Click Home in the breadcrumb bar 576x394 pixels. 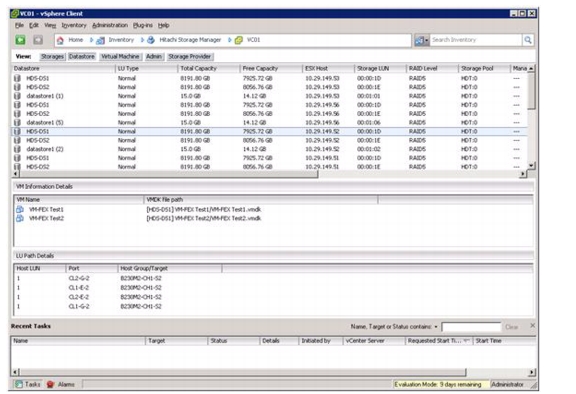tap(76, 40)
